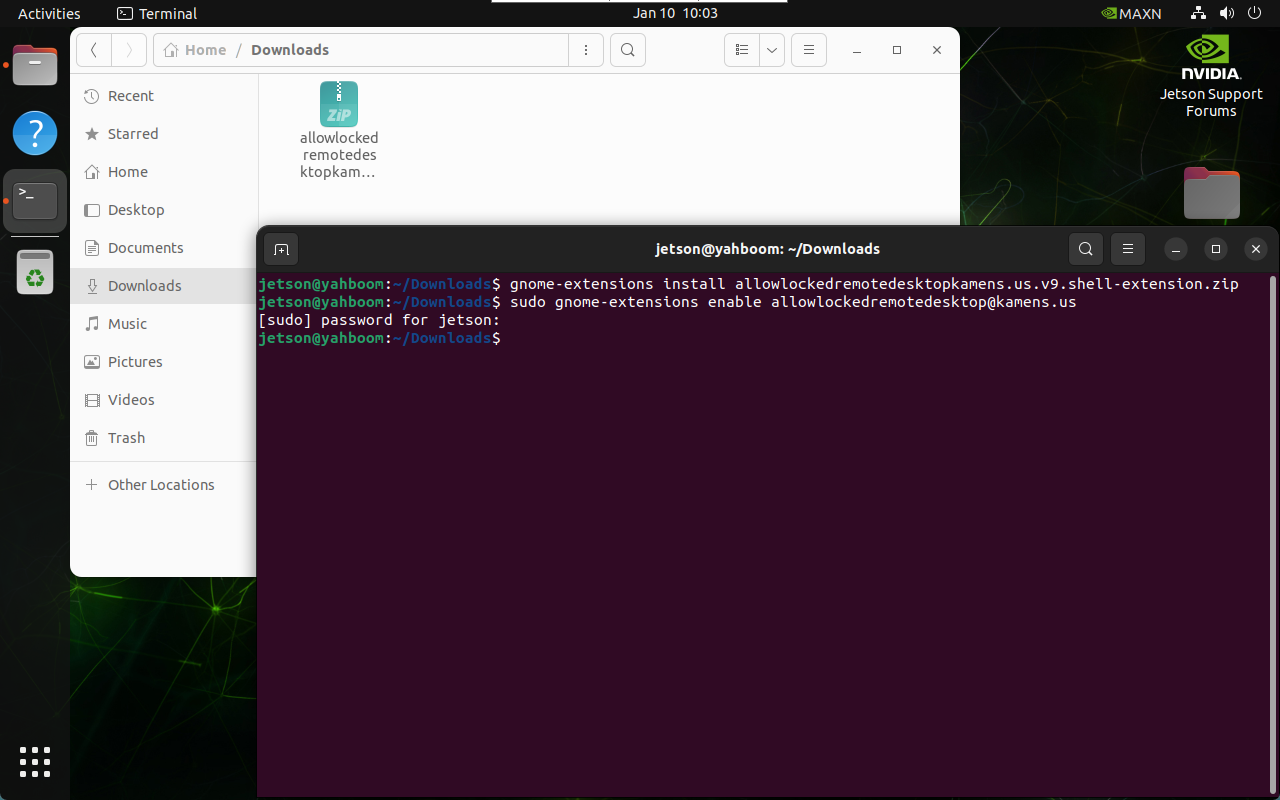Go to Home via the breadcrumb link

tap(204, 49)
